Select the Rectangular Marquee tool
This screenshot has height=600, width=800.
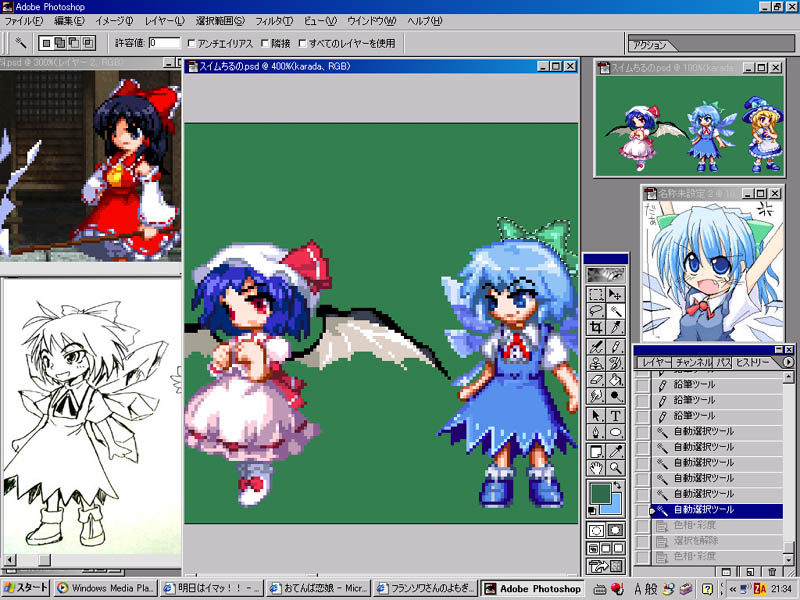596,294
